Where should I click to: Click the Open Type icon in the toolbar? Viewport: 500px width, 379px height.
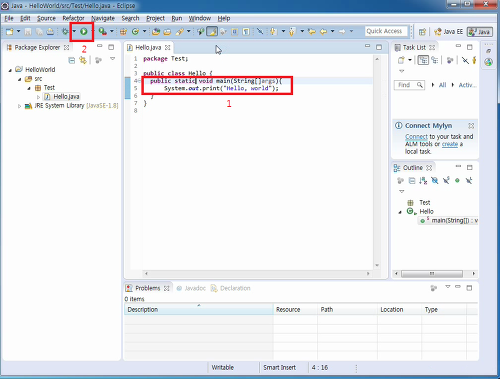pos(156,32)
